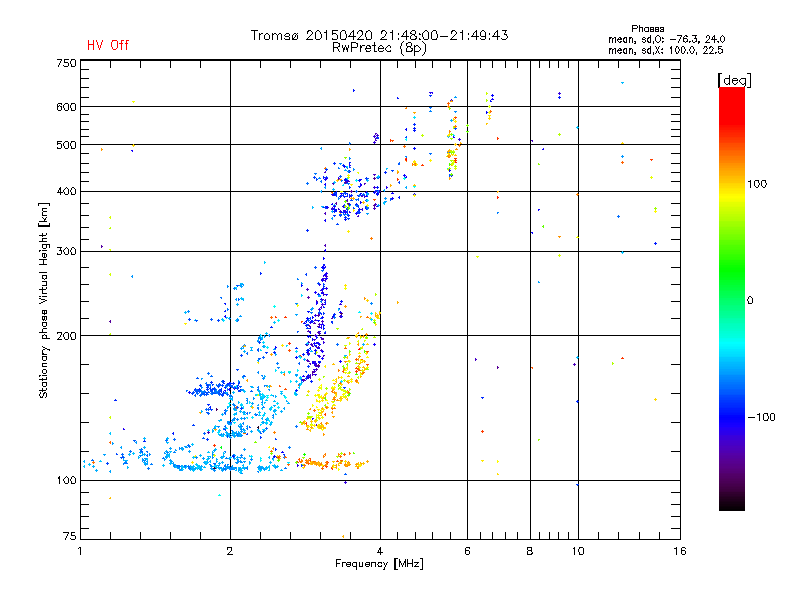Click the y-axis tick label '750'
This screenshot has width=800, height=600.
pos(67,63)
